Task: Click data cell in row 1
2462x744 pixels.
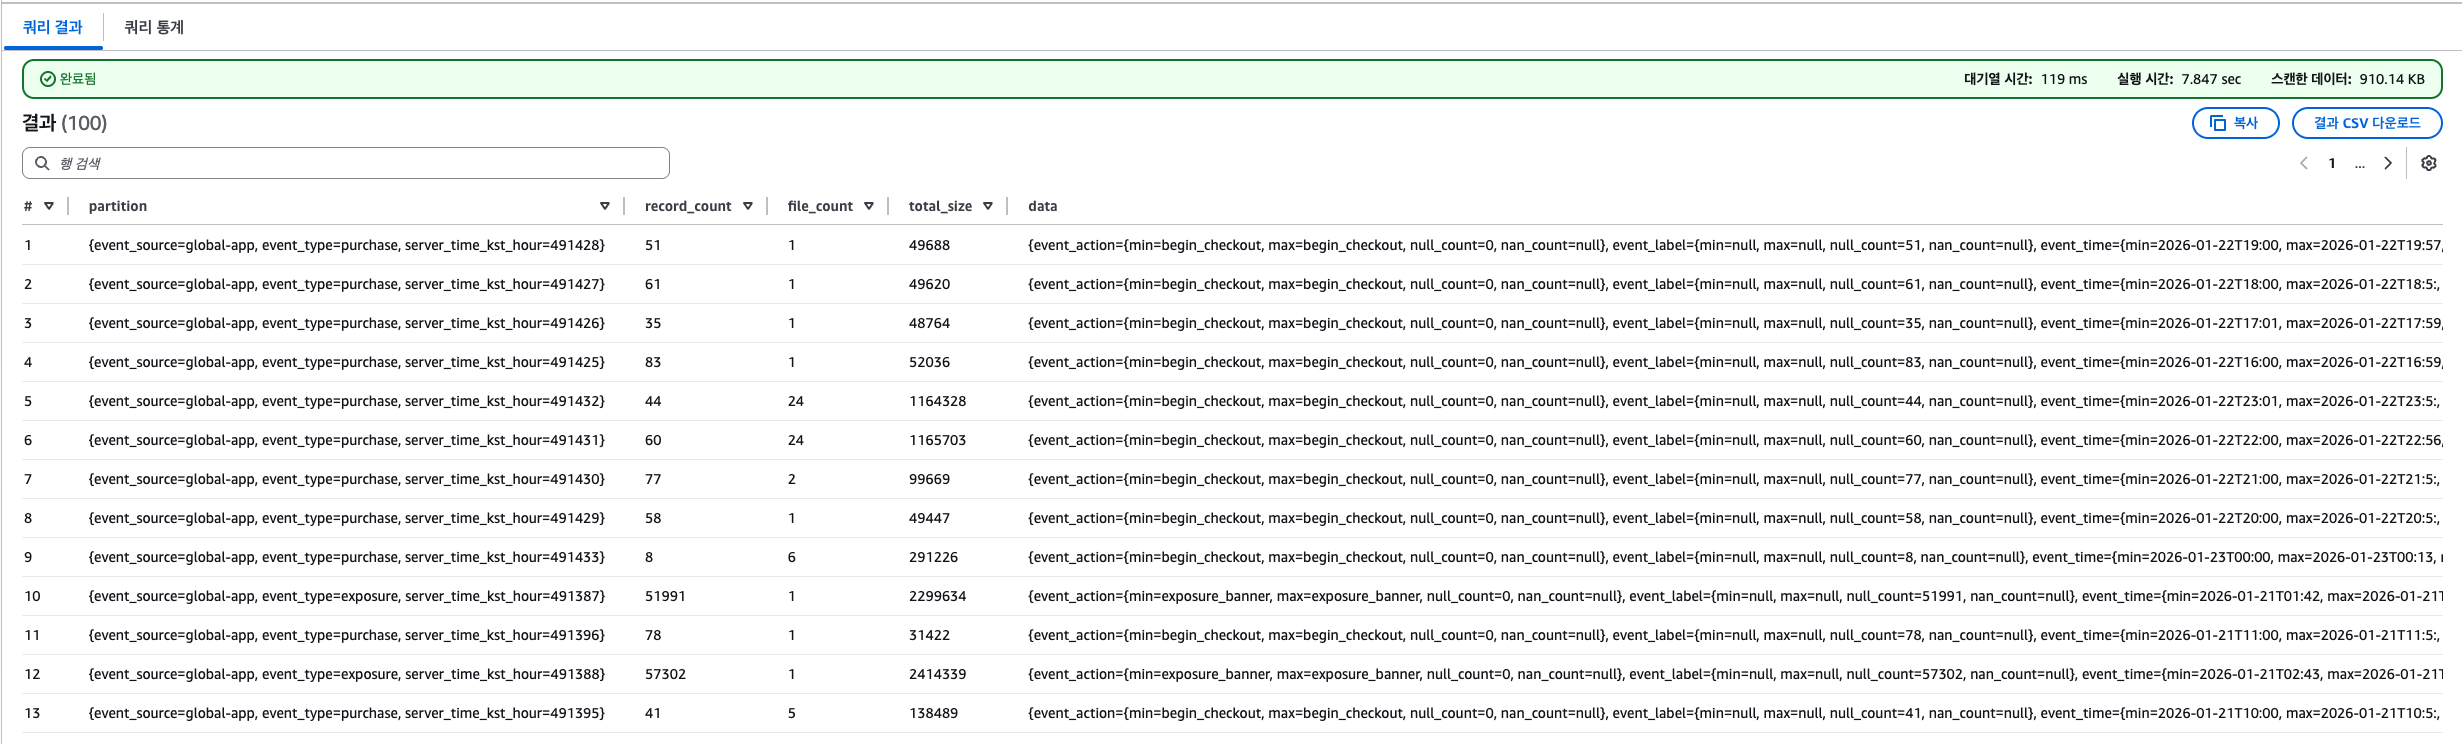Action: coord(1735,245)
